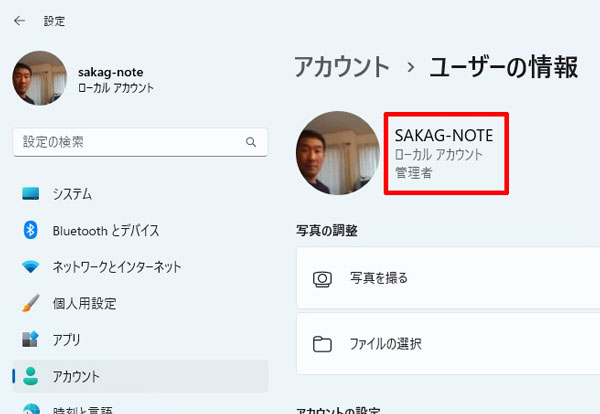This screenshot has height=414, width=600.
Task: Click the folder icon beside ファイルの選択
Action: point(322,344)
